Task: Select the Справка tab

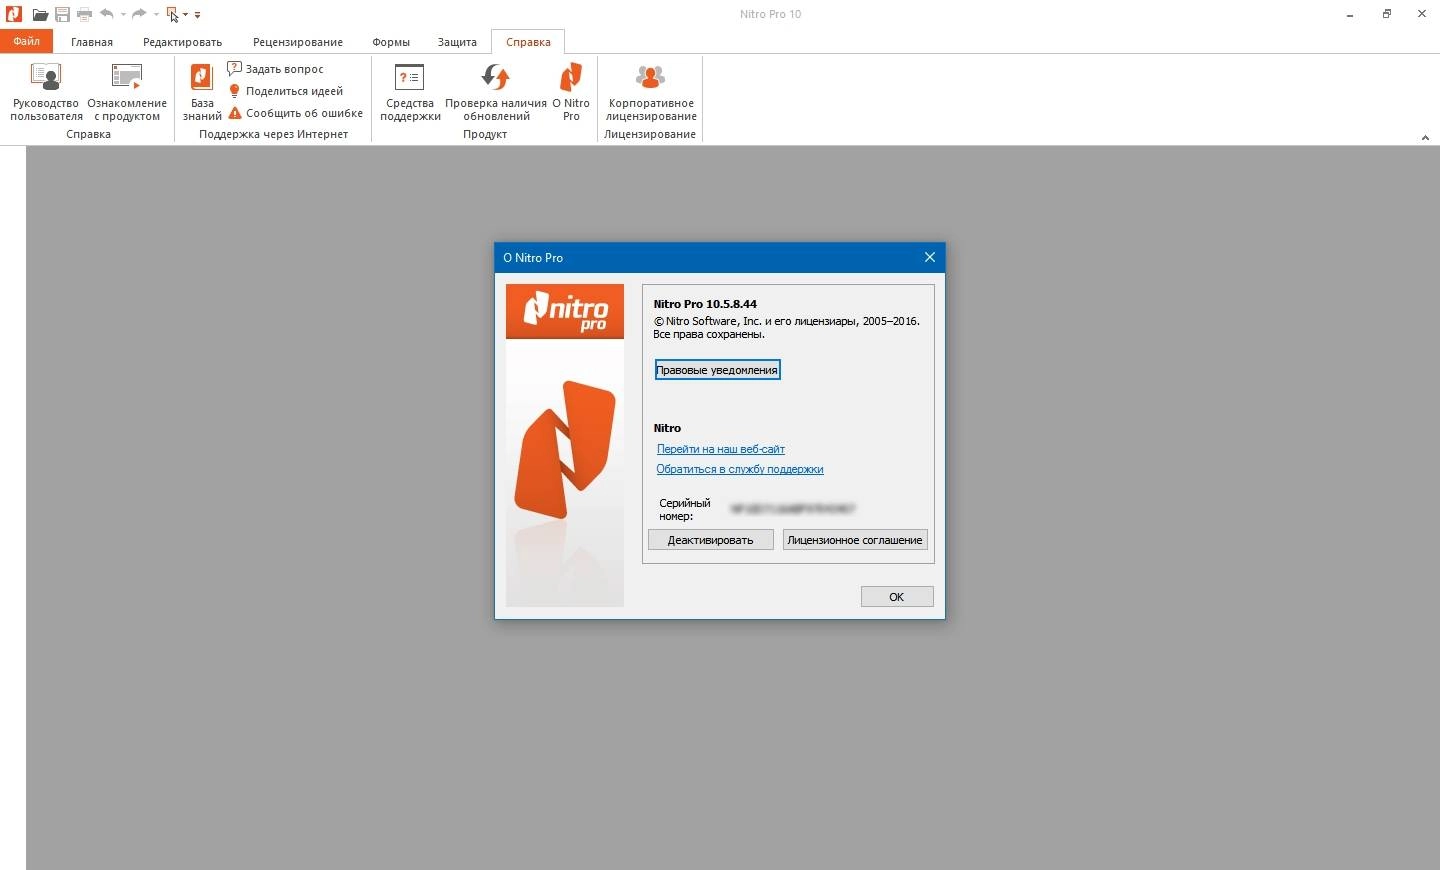Action: [528, 42]
